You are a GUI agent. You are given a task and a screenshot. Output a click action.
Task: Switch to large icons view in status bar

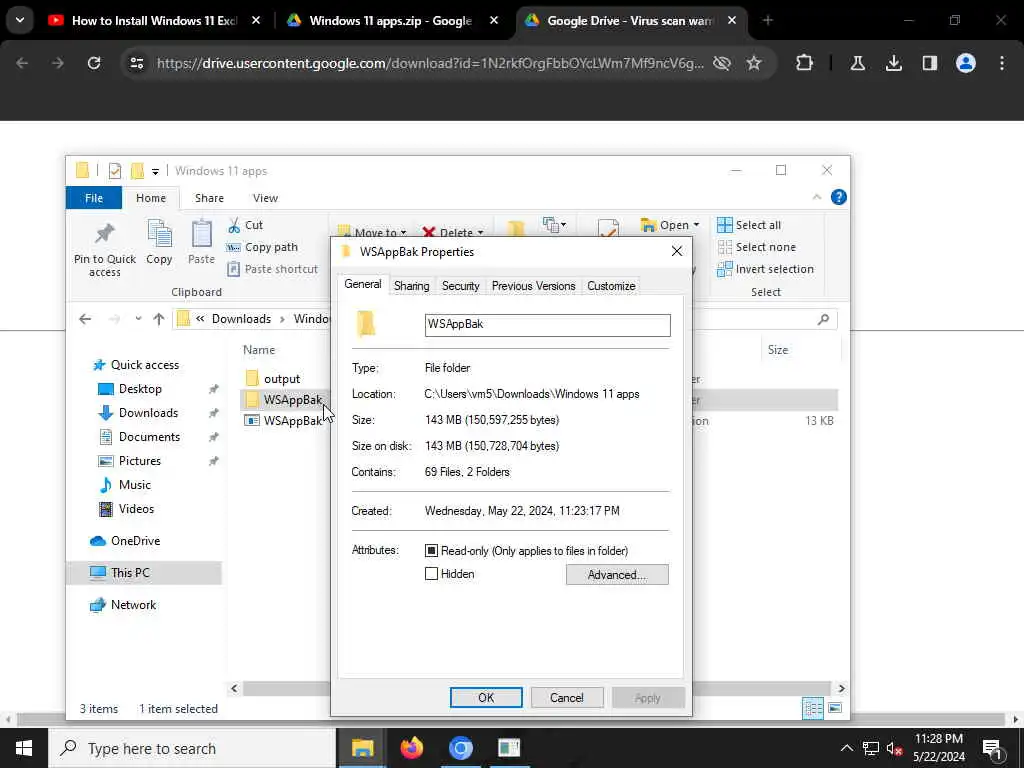835,709
